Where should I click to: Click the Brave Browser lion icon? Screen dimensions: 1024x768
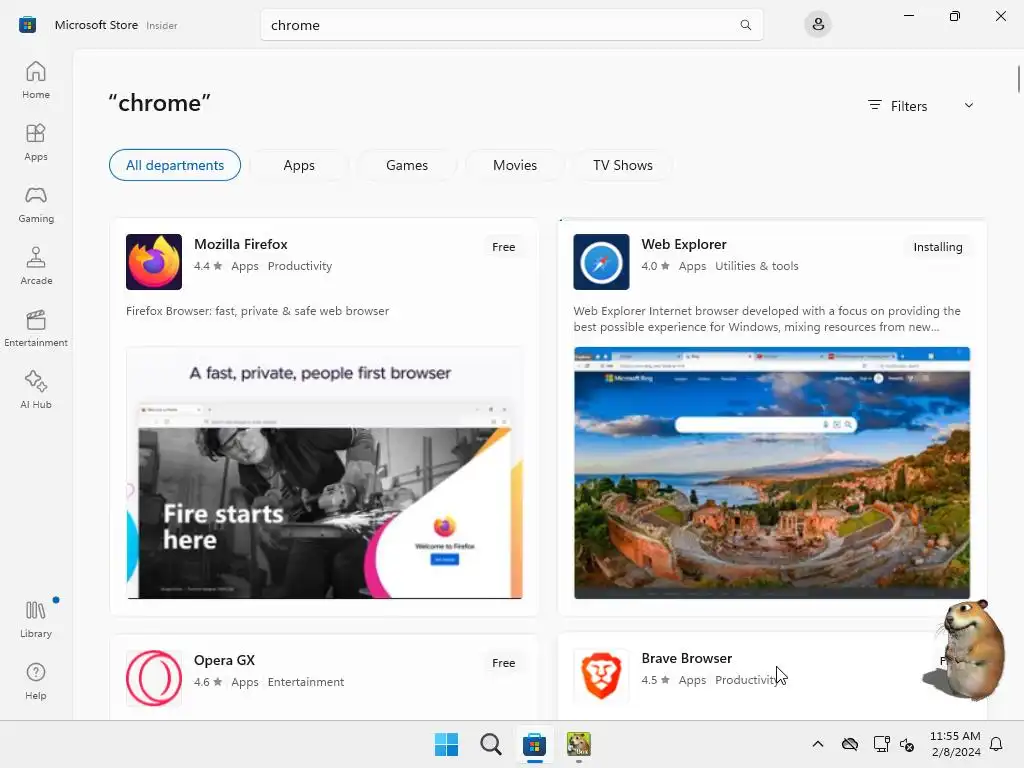point(601,676)
